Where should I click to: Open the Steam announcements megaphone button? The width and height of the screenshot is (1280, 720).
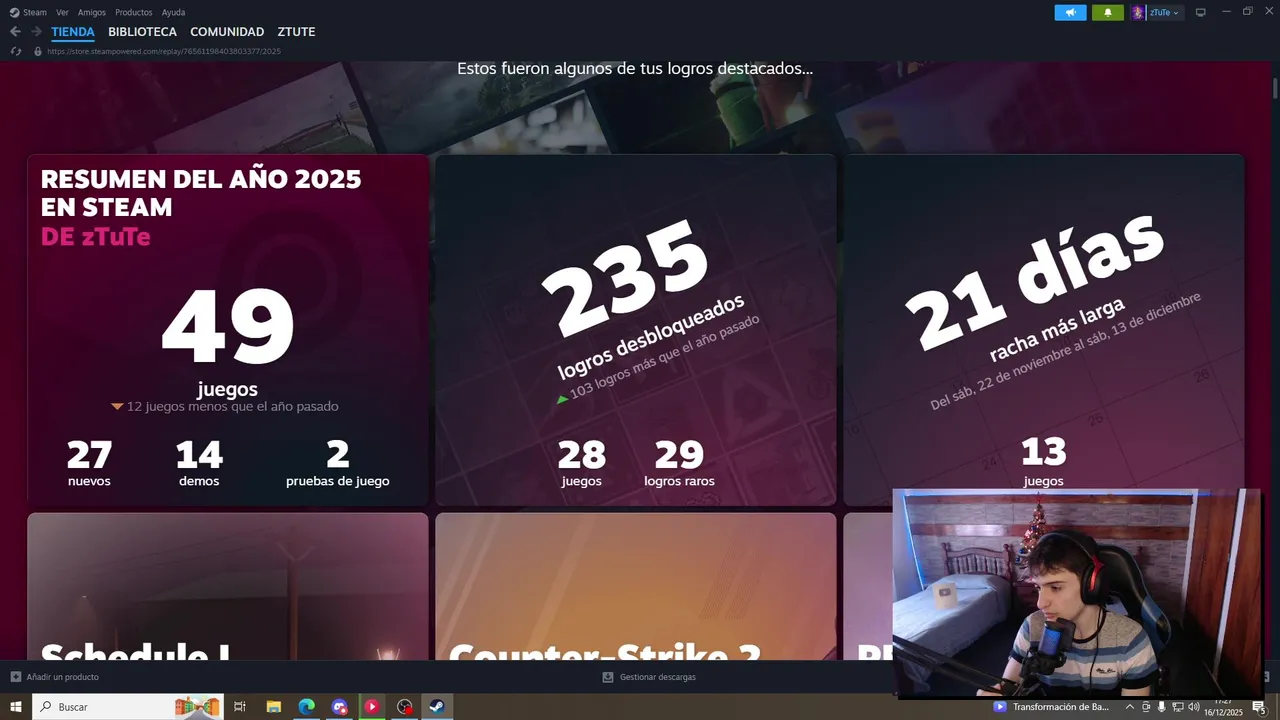click(1070, 12)
